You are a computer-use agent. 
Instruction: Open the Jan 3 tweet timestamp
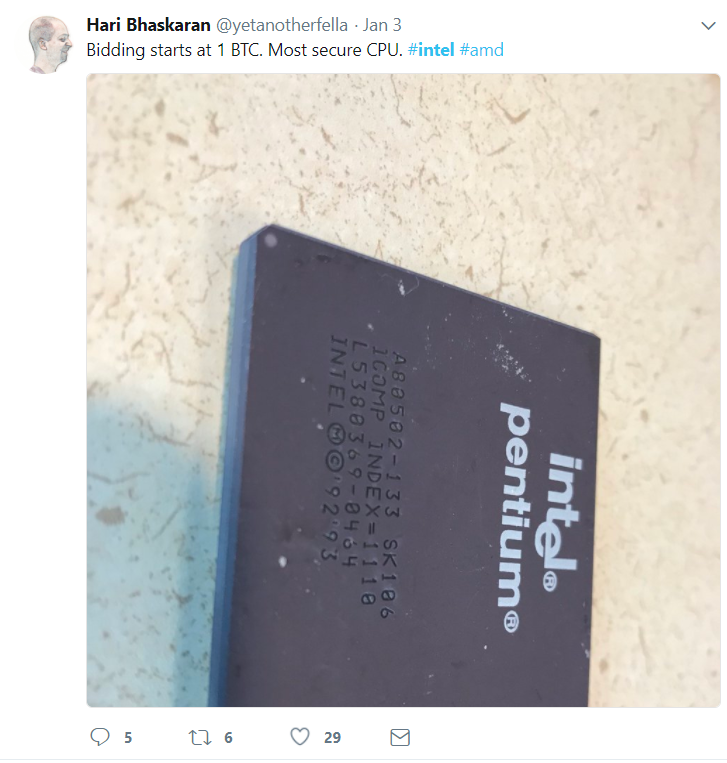tap(382, 24)
